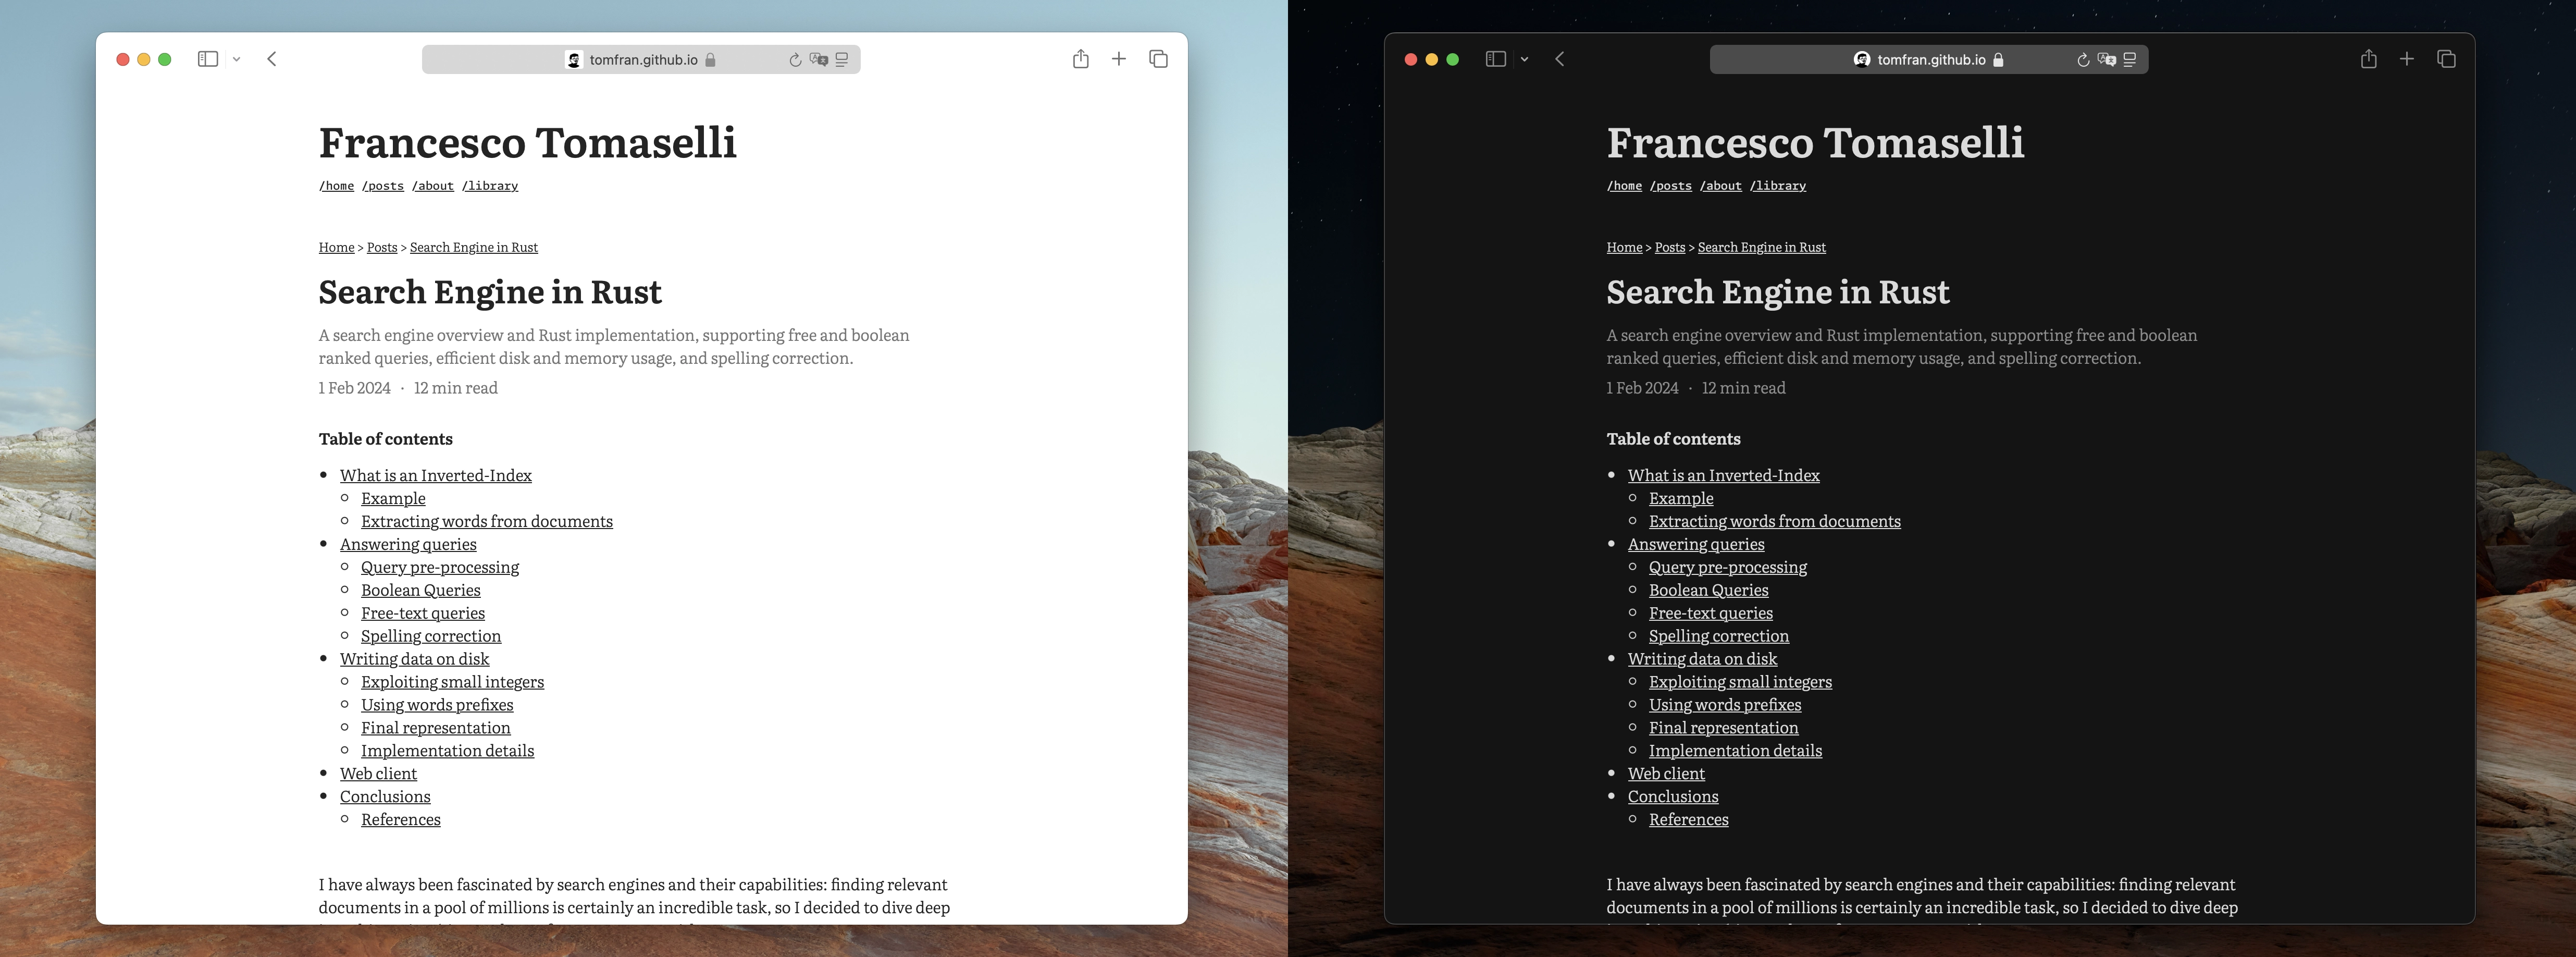Click tomfran.github.io address field in light window
2576x957 pixels.
point(643,60)
